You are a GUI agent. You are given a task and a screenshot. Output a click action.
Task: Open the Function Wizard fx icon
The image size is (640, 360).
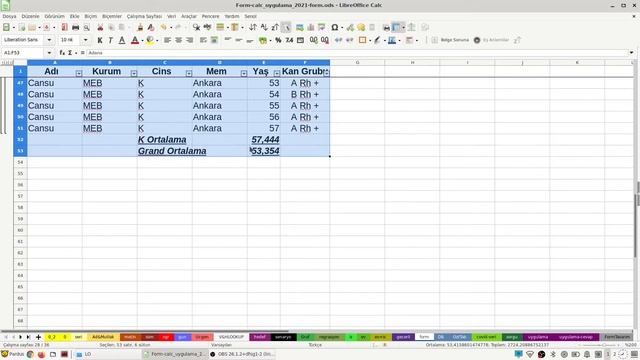62,53
